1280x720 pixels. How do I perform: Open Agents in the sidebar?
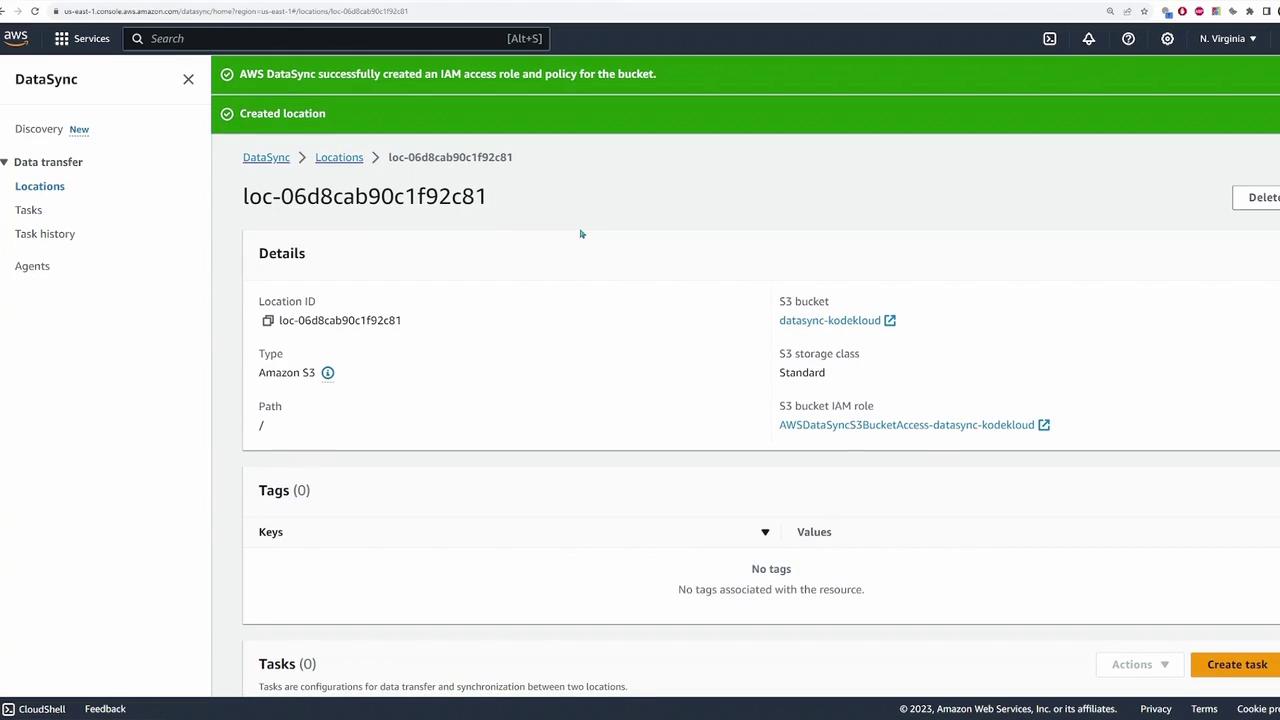32,266
